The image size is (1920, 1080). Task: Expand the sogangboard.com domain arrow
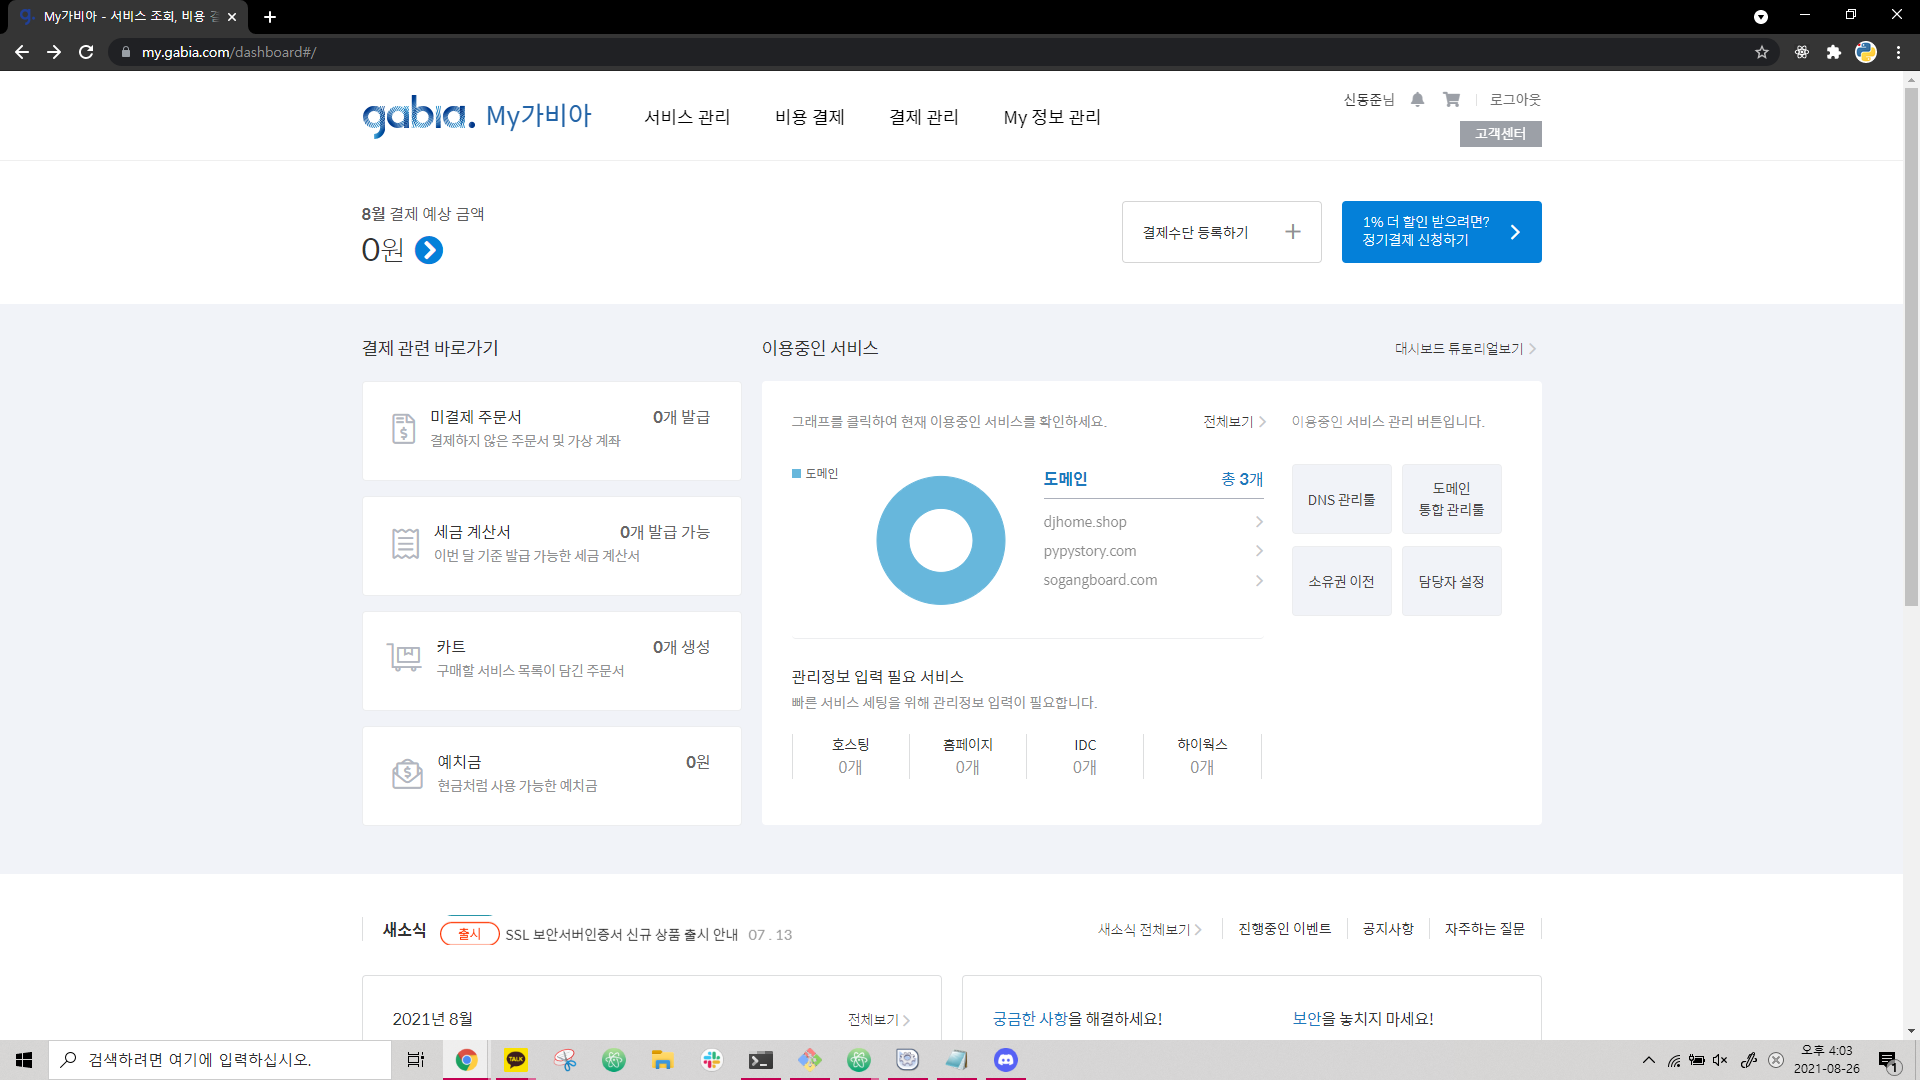point(1258,580)
